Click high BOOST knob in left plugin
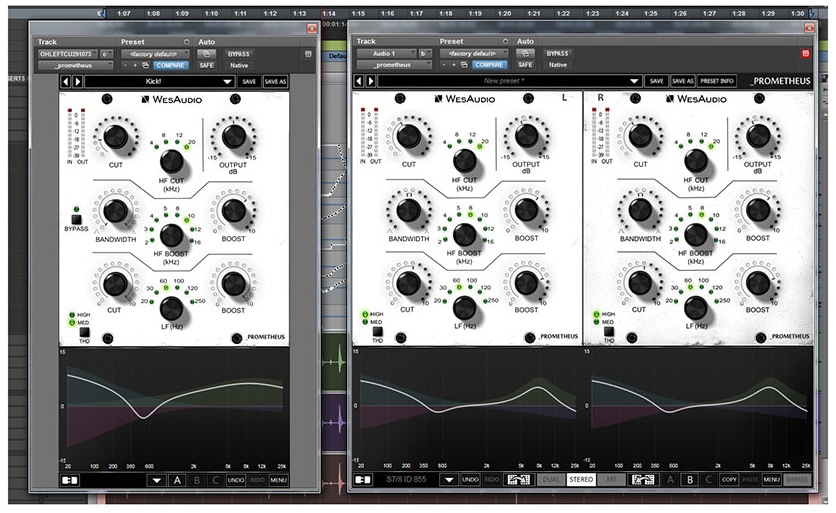The height and width of the screenshot is (513, 836). click(234, 211)
